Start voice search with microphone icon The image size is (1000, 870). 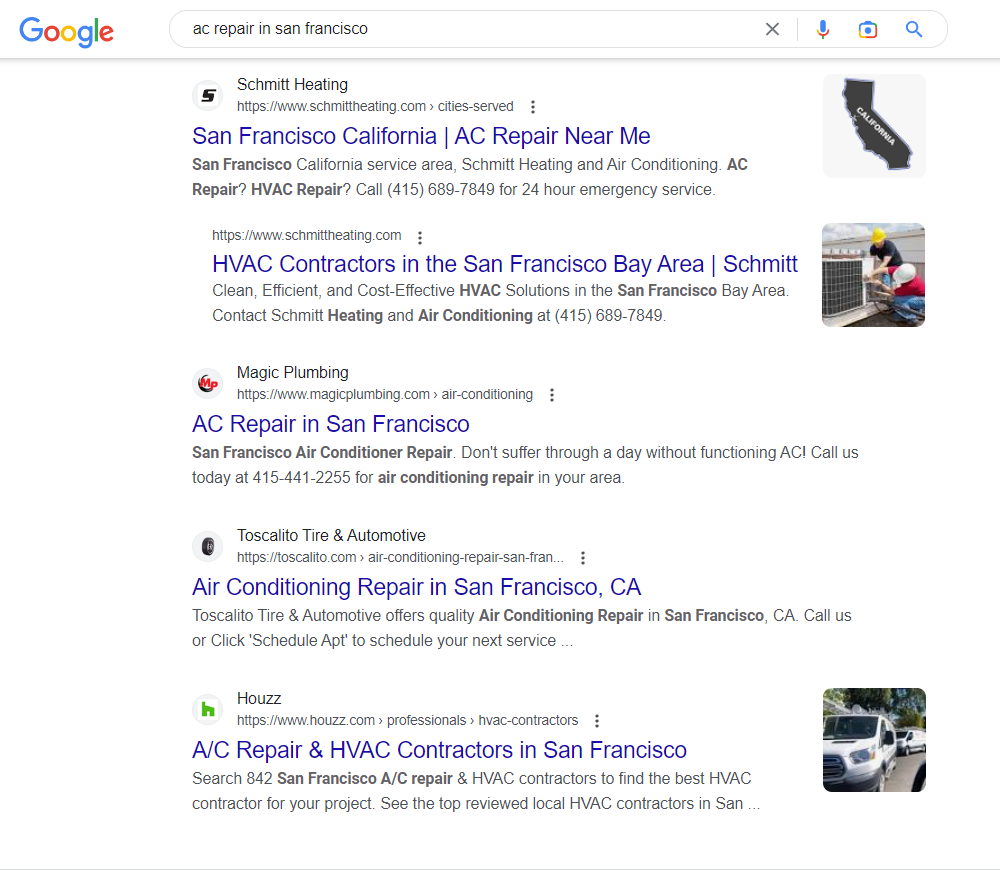823,29
